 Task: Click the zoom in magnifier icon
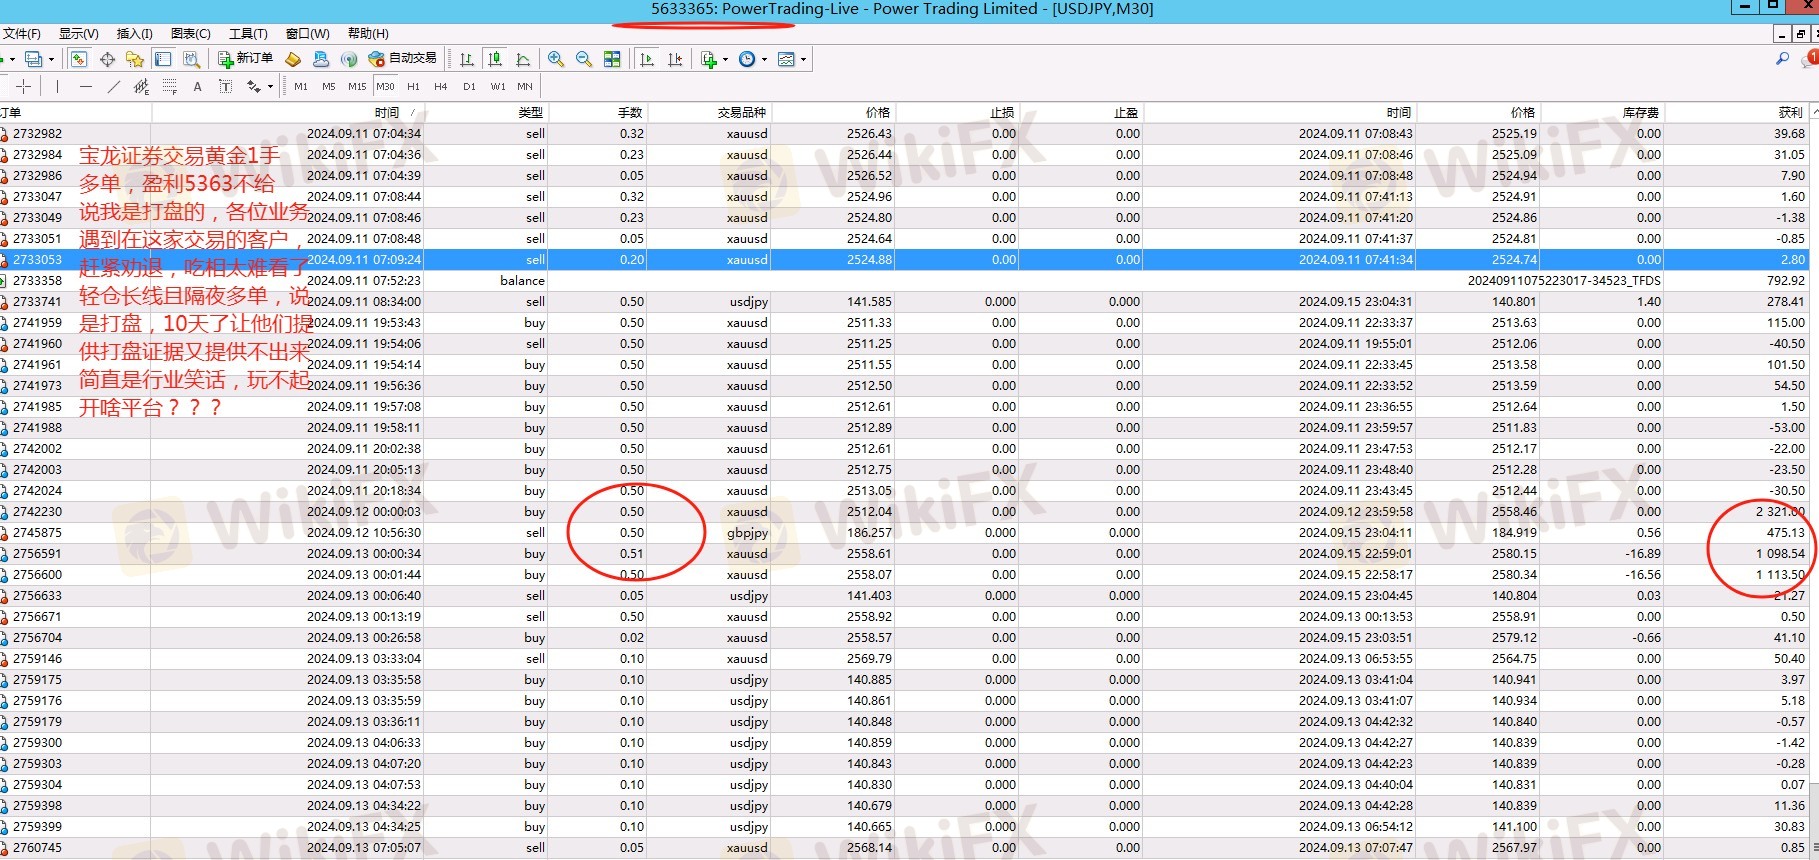(x=556, y=60)
